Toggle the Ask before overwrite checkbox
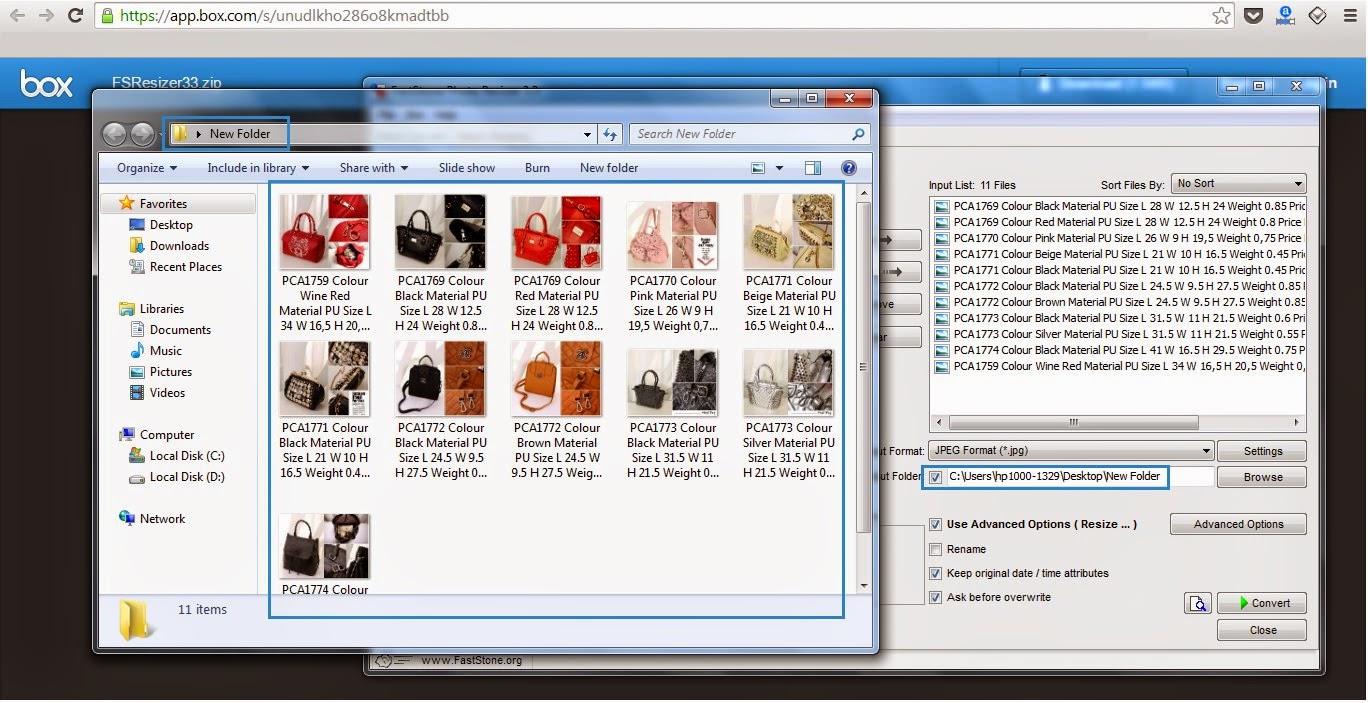This screenshot has width=1368, height=703. pos(936,597)
